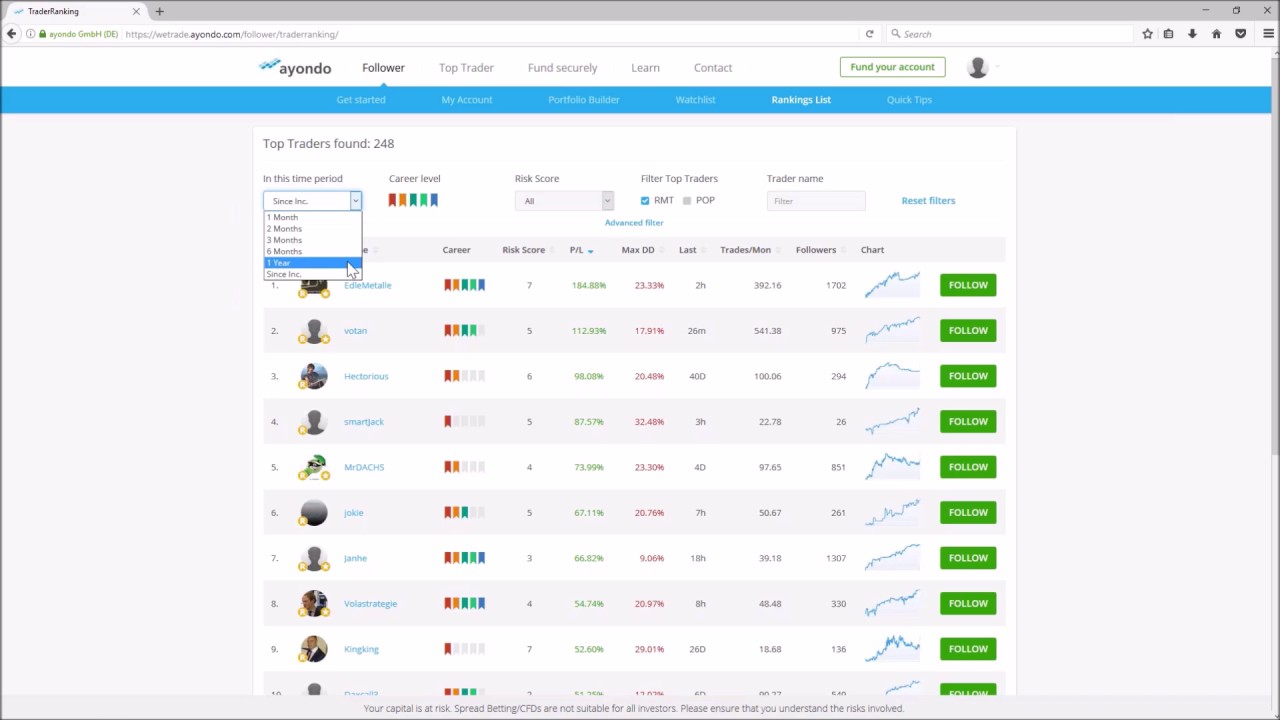Image resolution: width=1280 pixels, height=720 pixels.
Task: Reload the page with the refresh icon
Action: coord(869,34)
